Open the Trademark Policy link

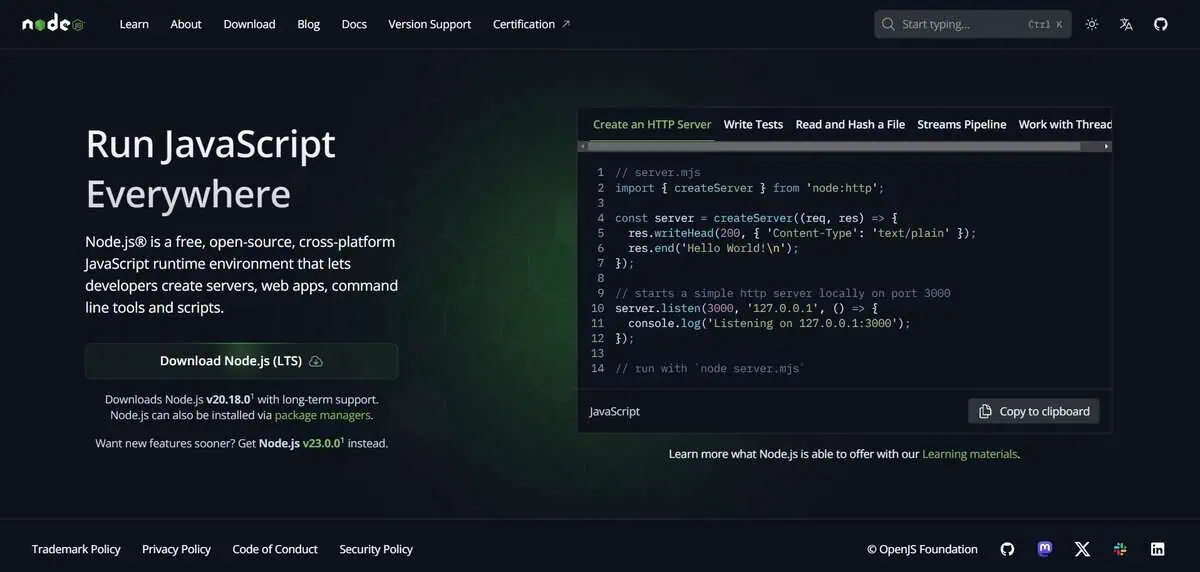[x=76, y=549]
